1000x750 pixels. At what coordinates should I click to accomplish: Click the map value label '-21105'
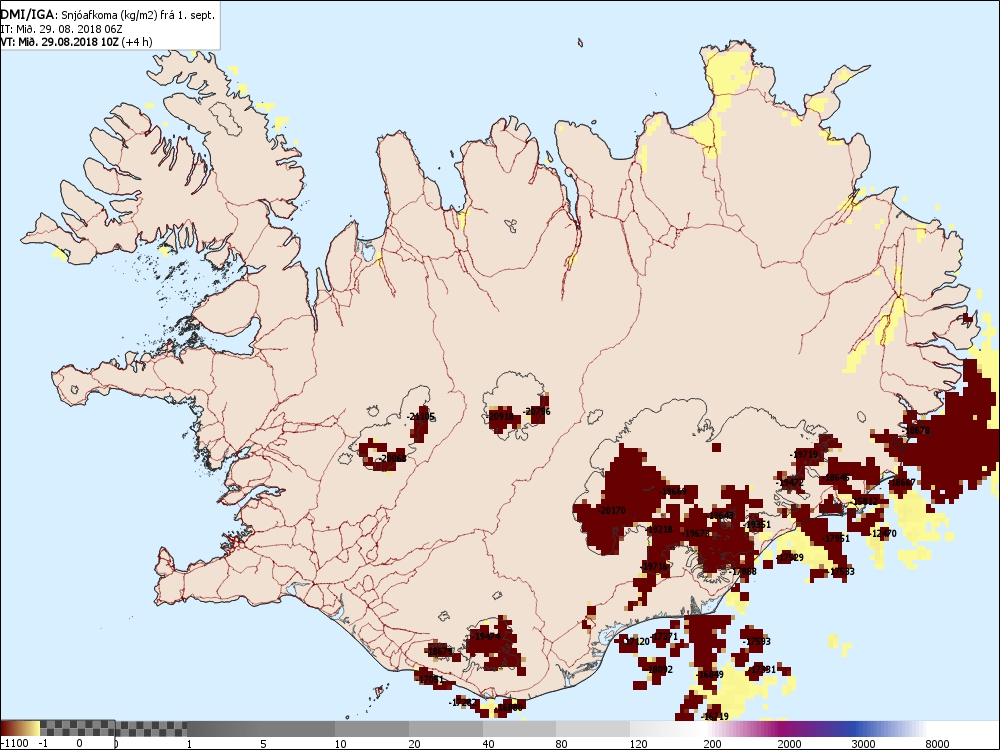421,416
